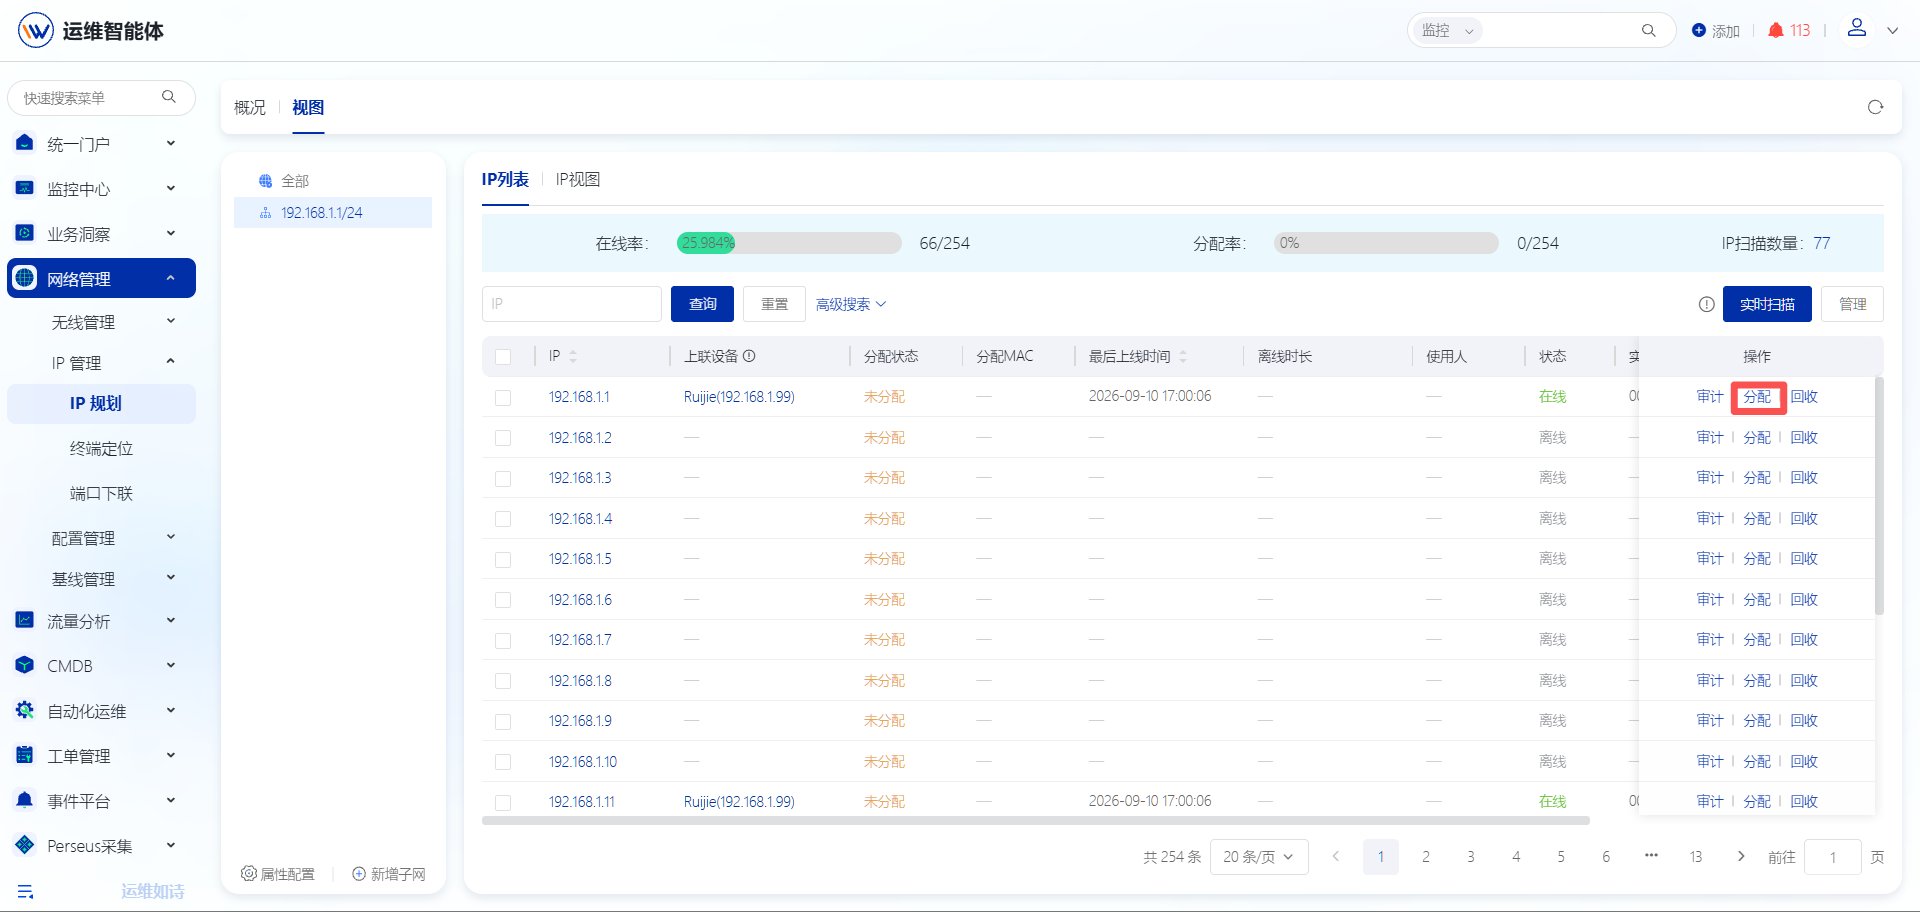1920x912 pixels.
Task: Check the row for 192.168.1.3
Action: click(x=503, y=479)
